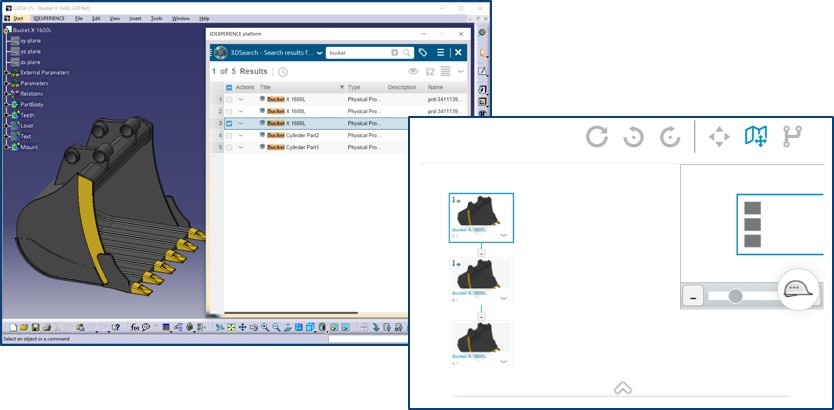
Task: Expand the bottom panel with the up chevrons
Action: (622, 388)
